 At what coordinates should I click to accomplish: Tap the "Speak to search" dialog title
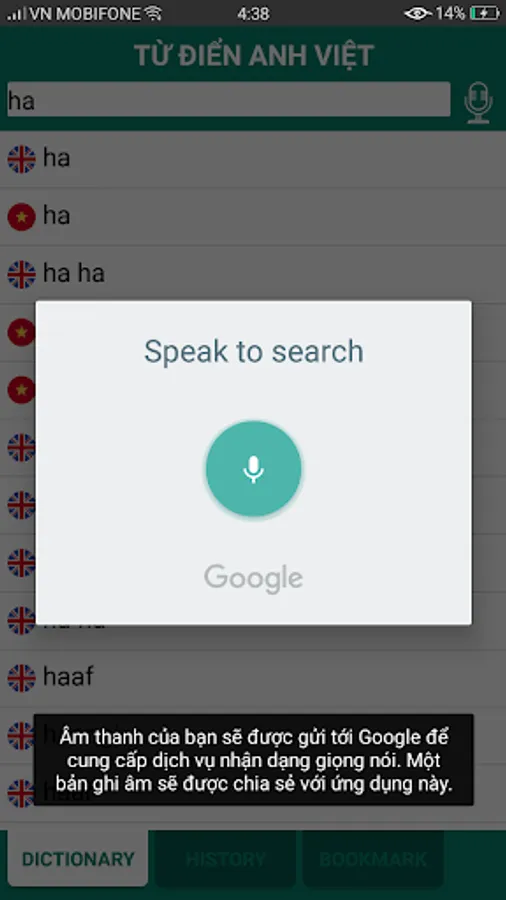pyautogui.click(x=254, y=351)
